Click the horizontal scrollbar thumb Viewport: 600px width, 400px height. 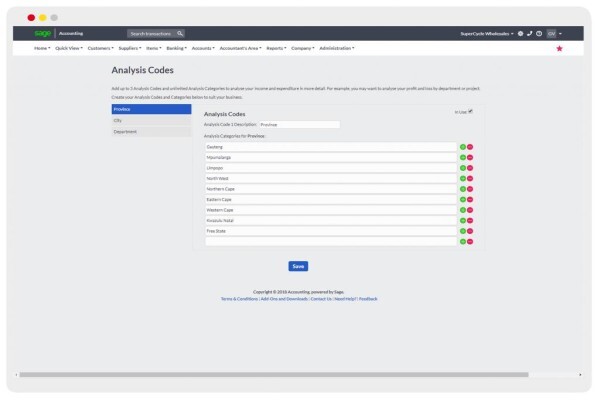[x=274, y=375]
